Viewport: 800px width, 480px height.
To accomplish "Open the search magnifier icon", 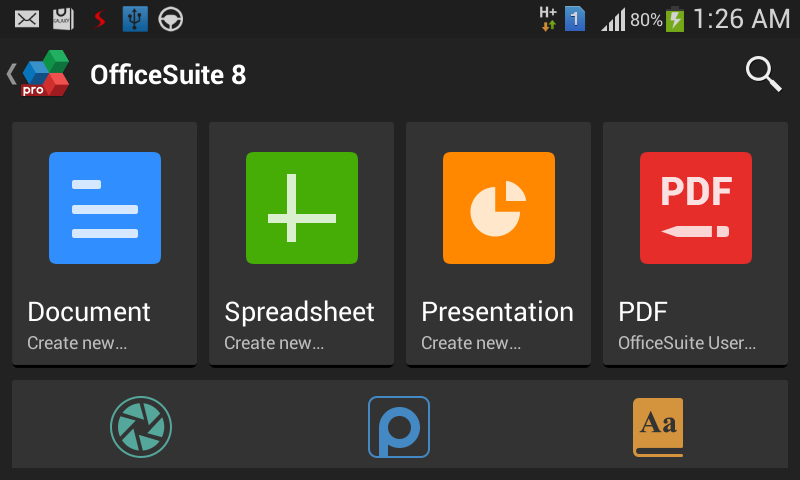I will click(763, 74).
